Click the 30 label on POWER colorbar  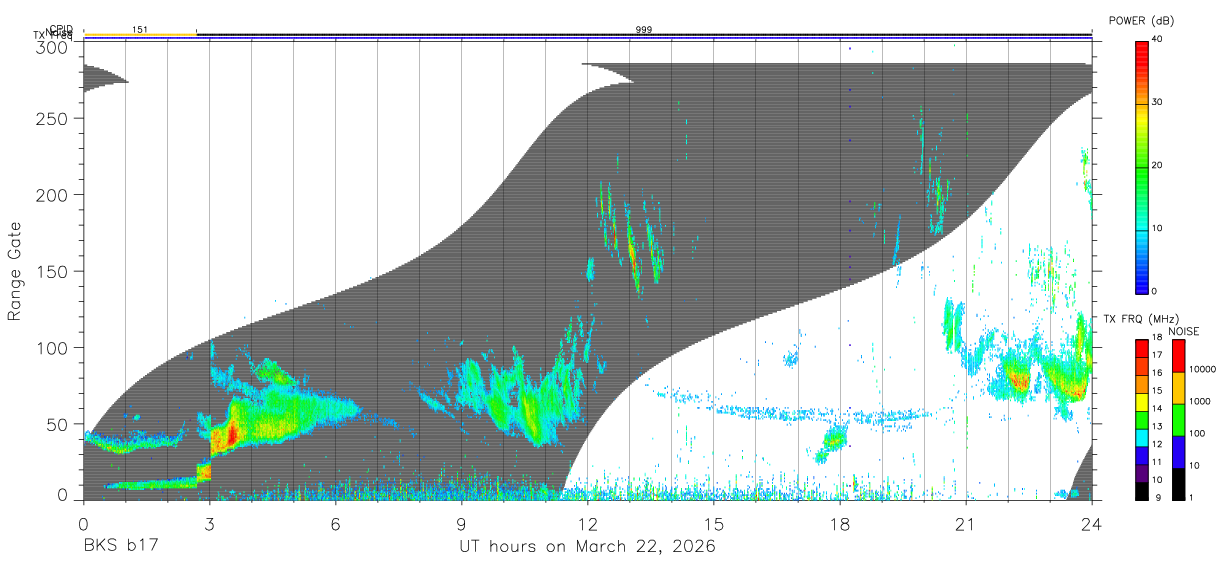[x=1158, y=102]
